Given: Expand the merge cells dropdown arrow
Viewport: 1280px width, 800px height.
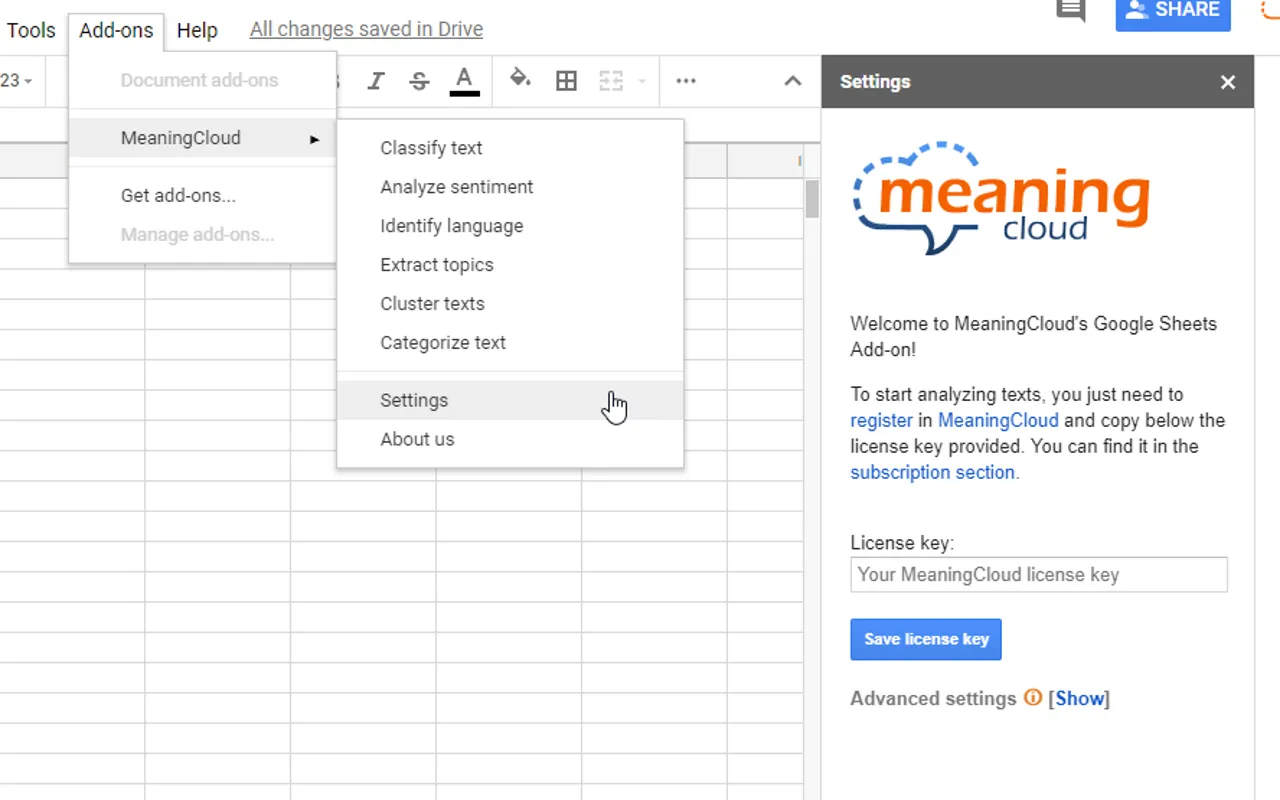Looking at the screenshot, I should coord(641,81).
